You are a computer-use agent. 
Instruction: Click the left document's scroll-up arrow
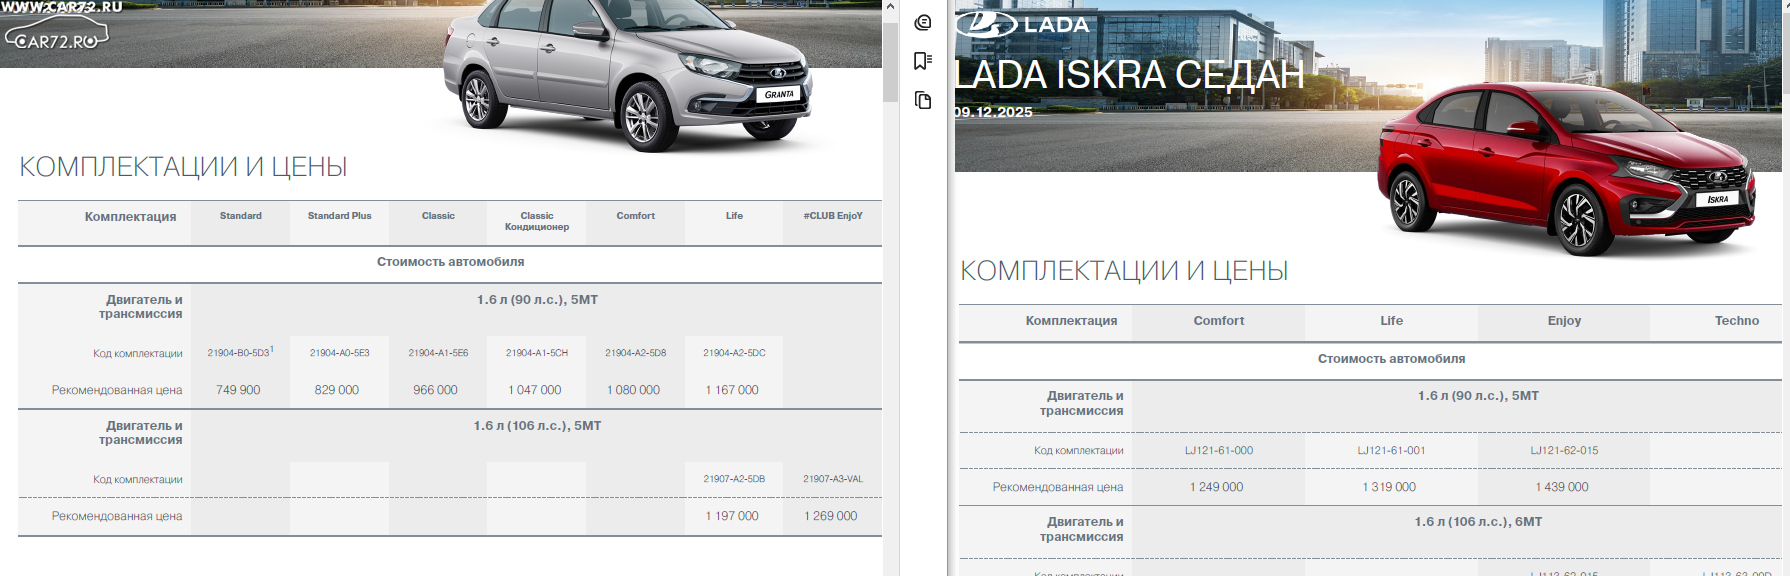[890, 7]
